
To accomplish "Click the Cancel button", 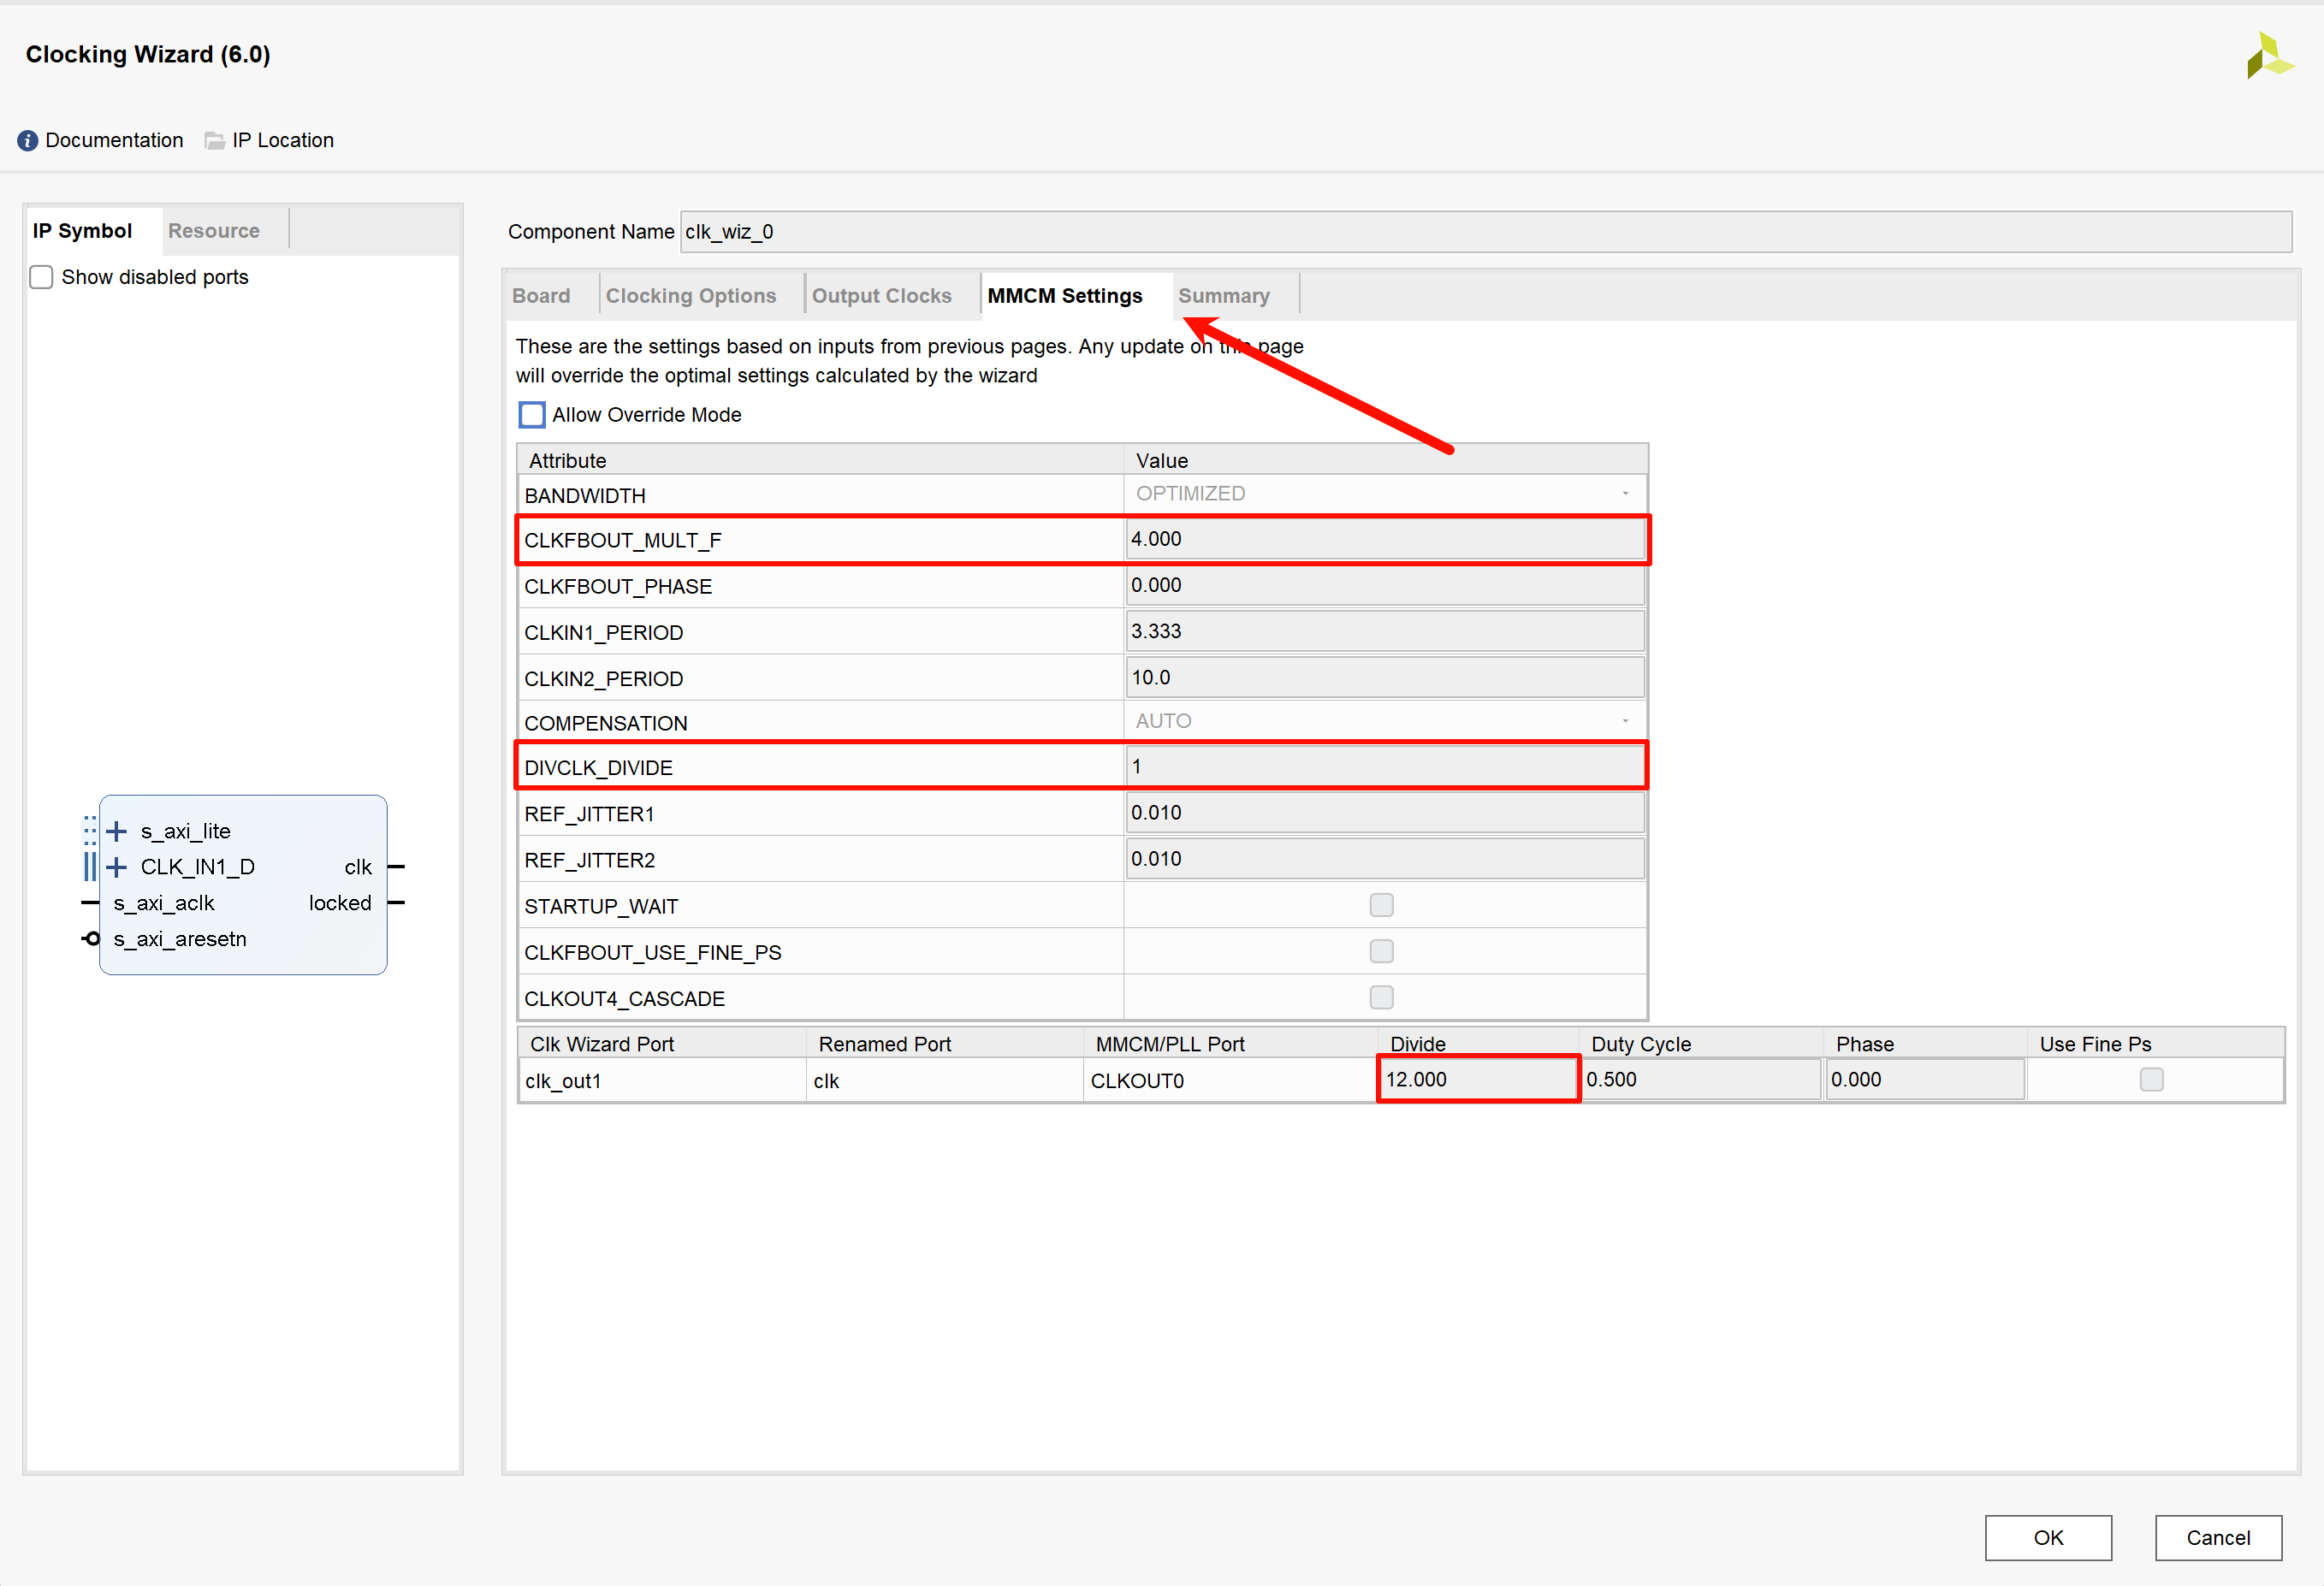I will pos(2218,1537).
